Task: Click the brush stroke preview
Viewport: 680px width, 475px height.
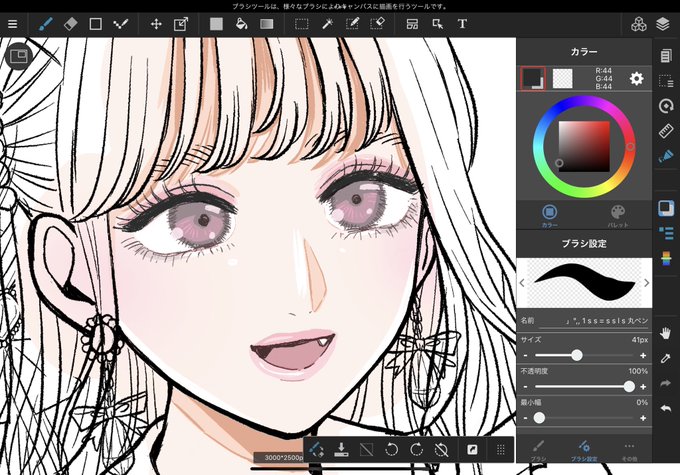Action: point(584,283)
